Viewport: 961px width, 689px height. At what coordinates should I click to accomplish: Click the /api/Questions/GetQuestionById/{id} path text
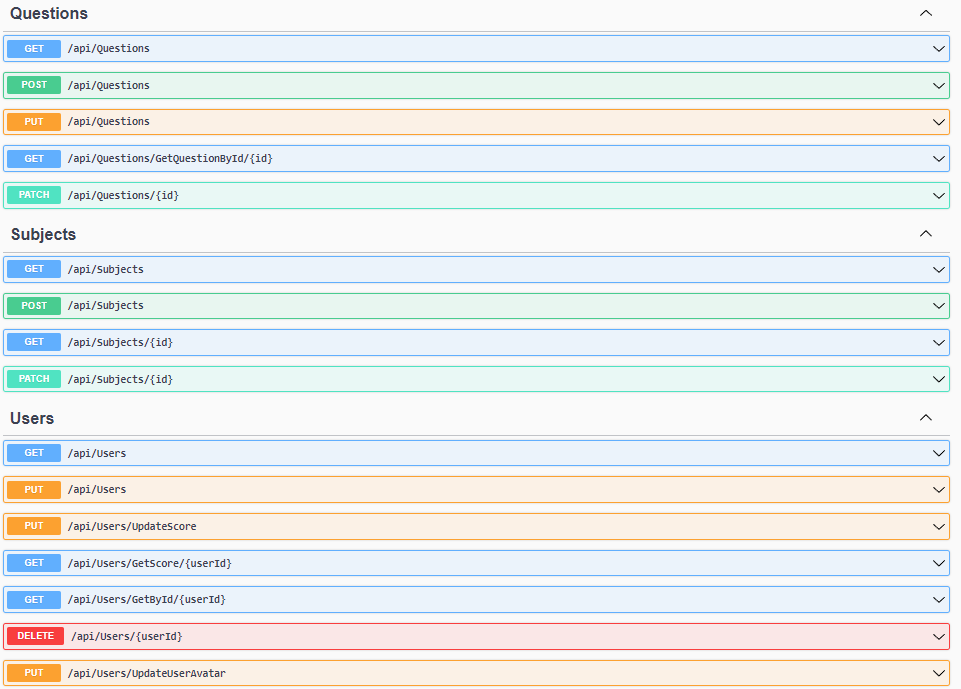click(170, 159)
